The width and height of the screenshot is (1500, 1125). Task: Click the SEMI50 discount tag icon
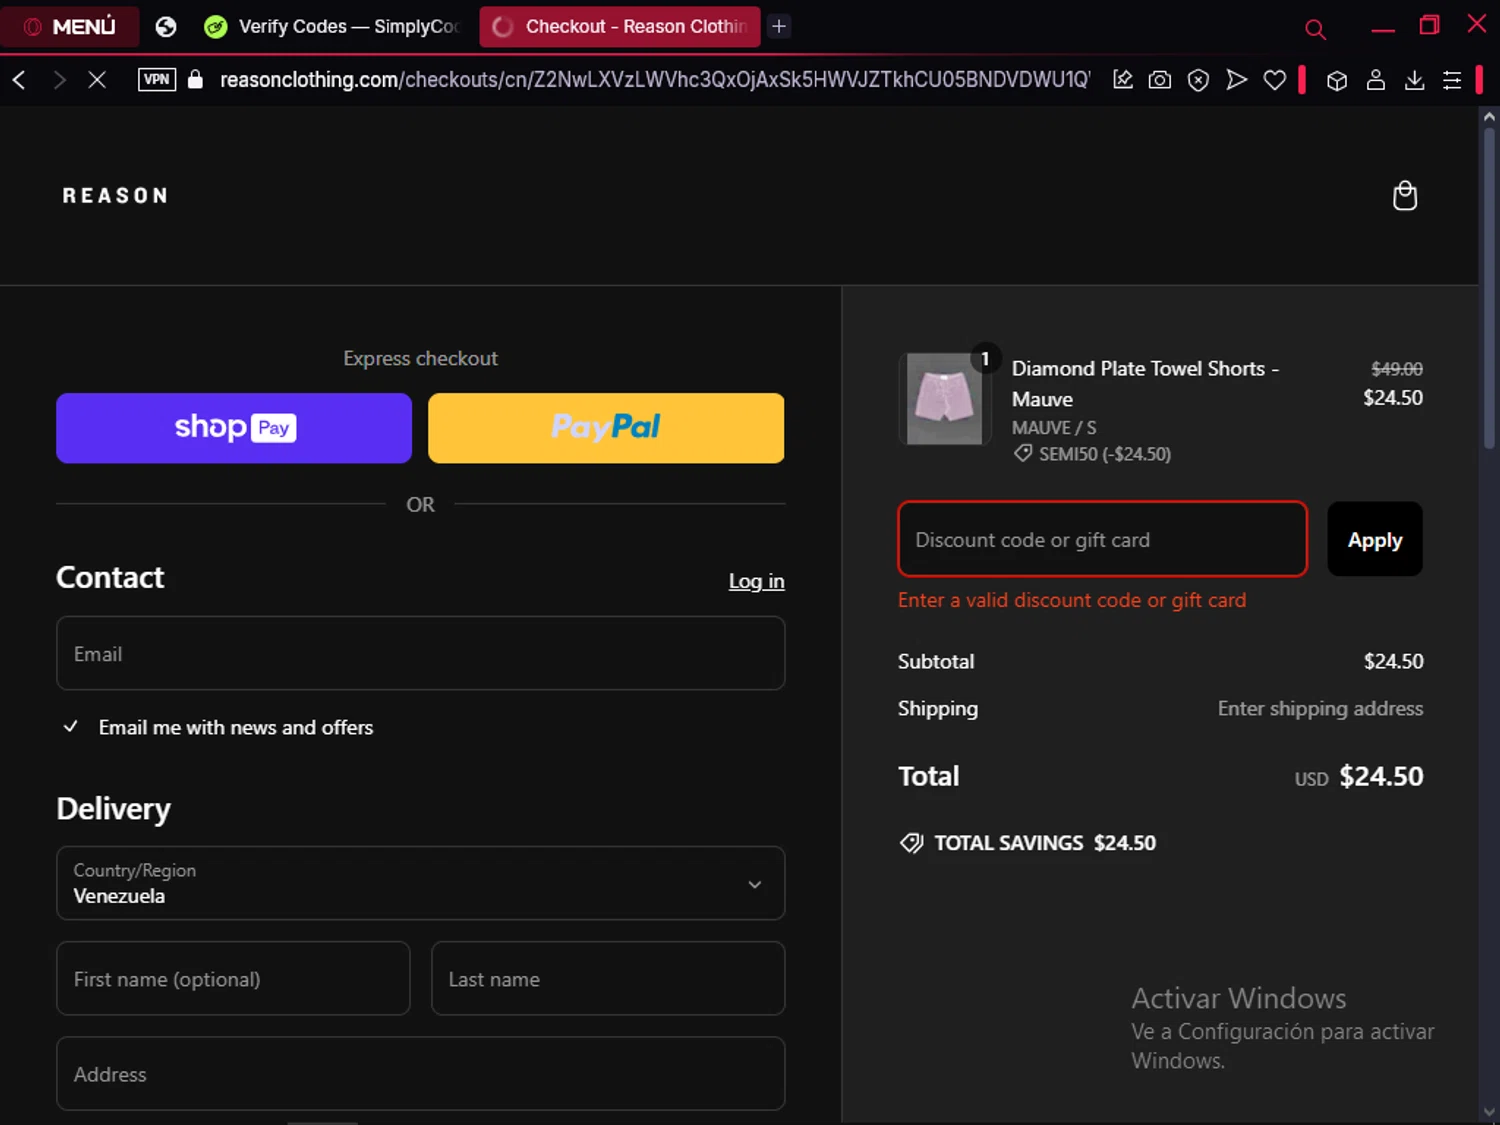[1022, 453]
